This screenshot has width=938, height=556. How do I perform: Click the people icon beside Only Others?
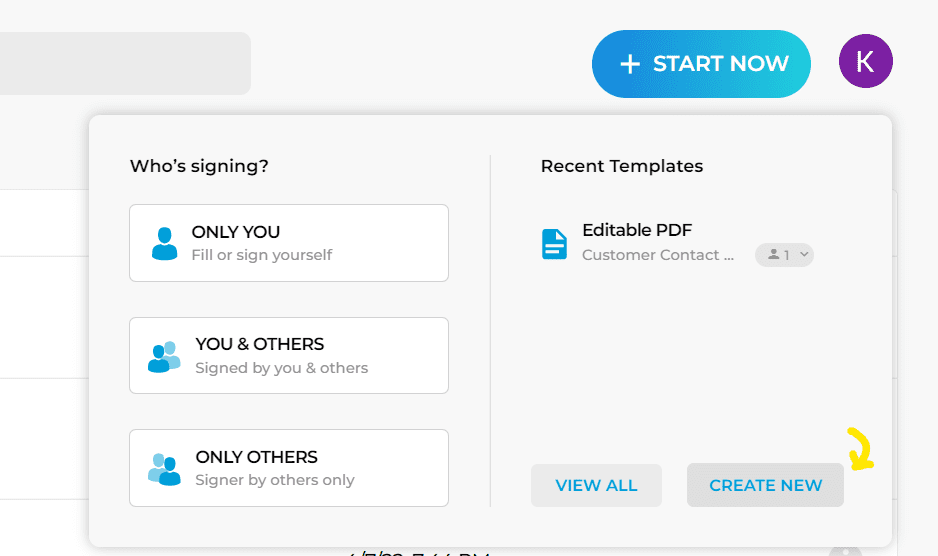(164, 469)
